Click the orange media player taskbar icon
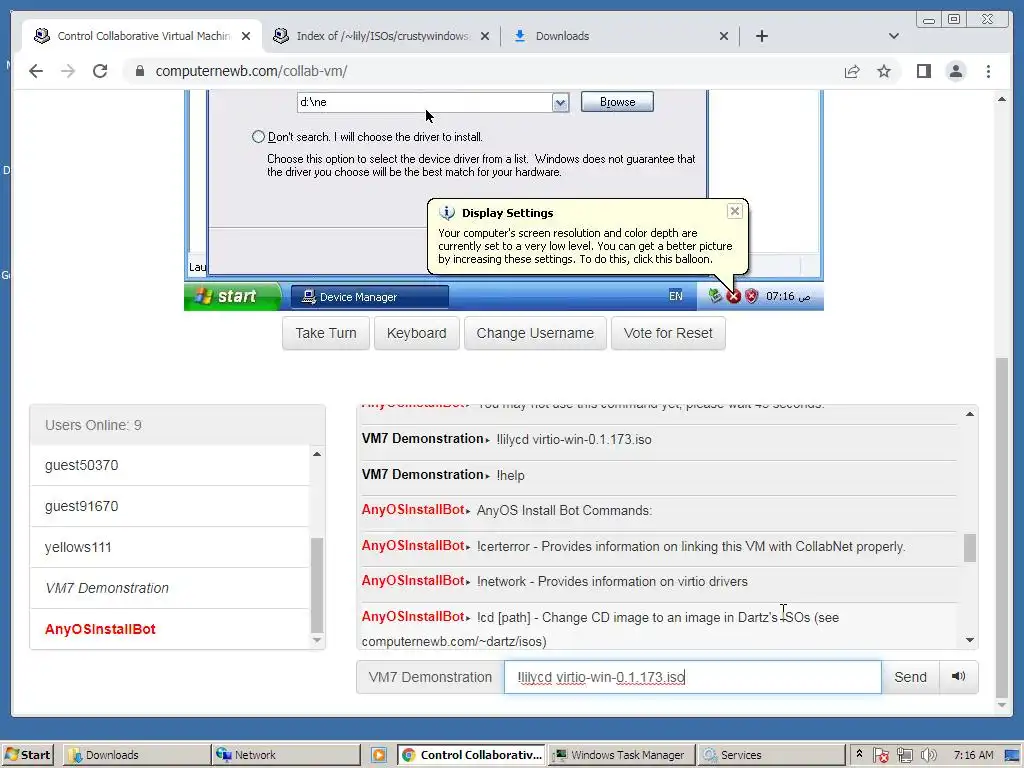 click(x=379, y=755)
